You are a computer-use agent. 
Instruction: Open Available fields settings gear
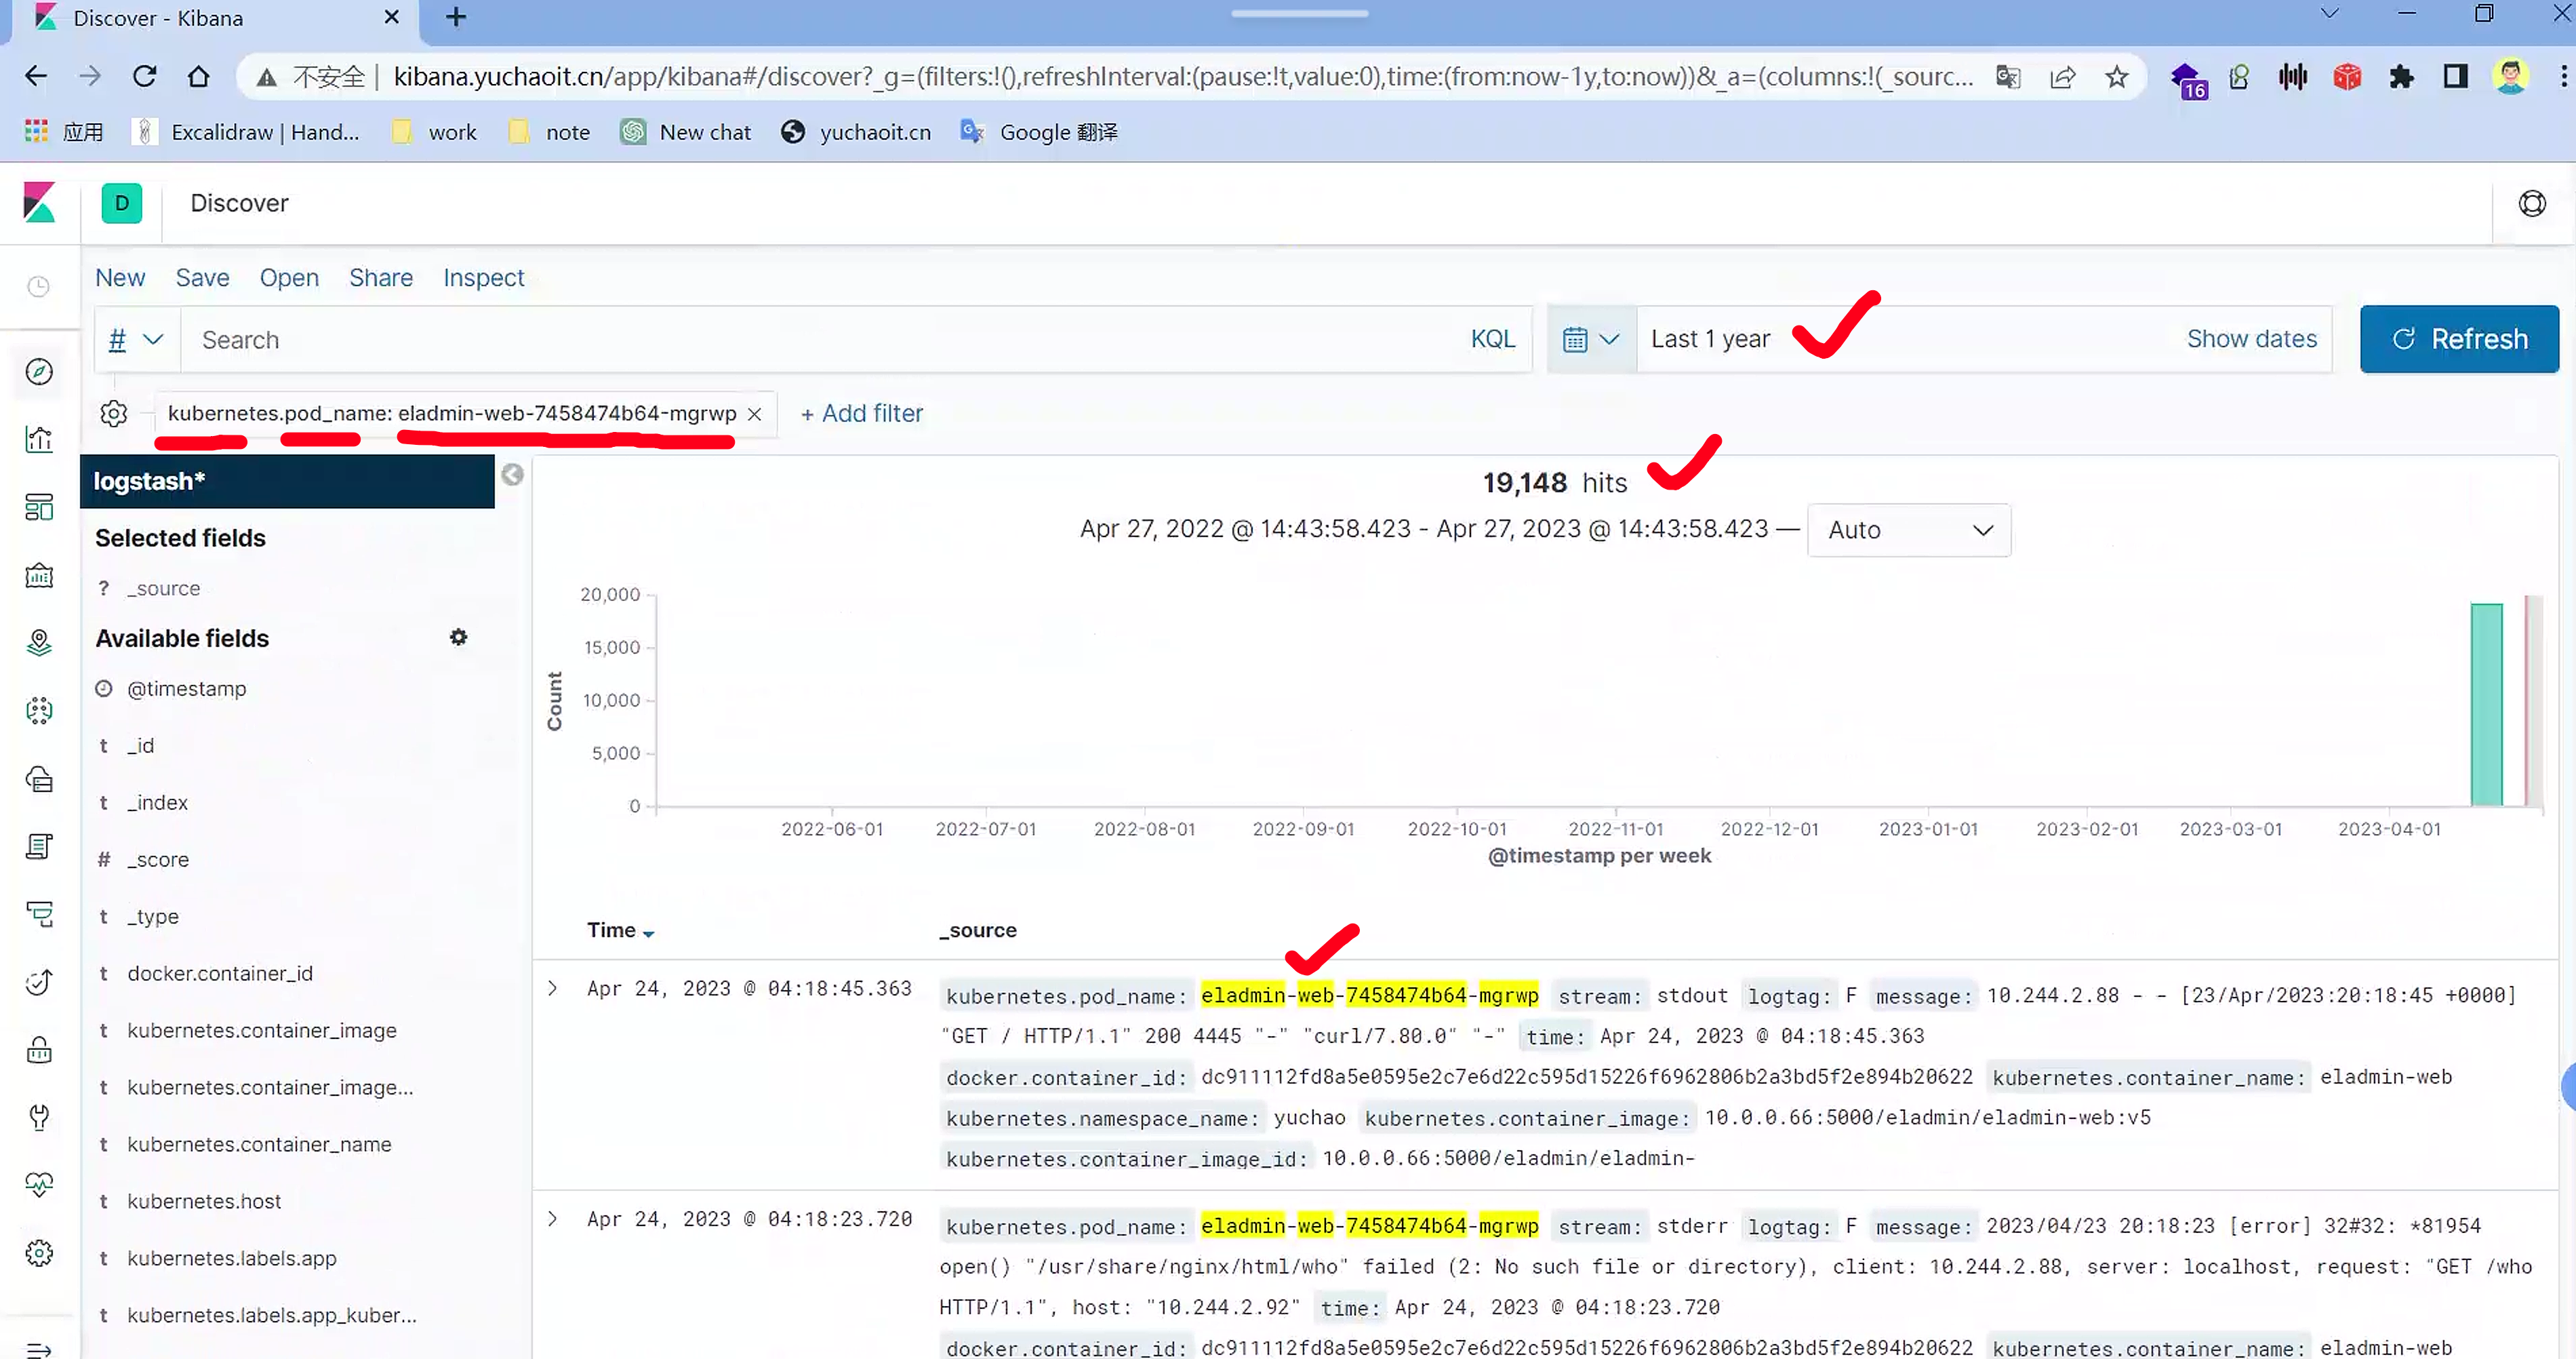tap(458, 638)
